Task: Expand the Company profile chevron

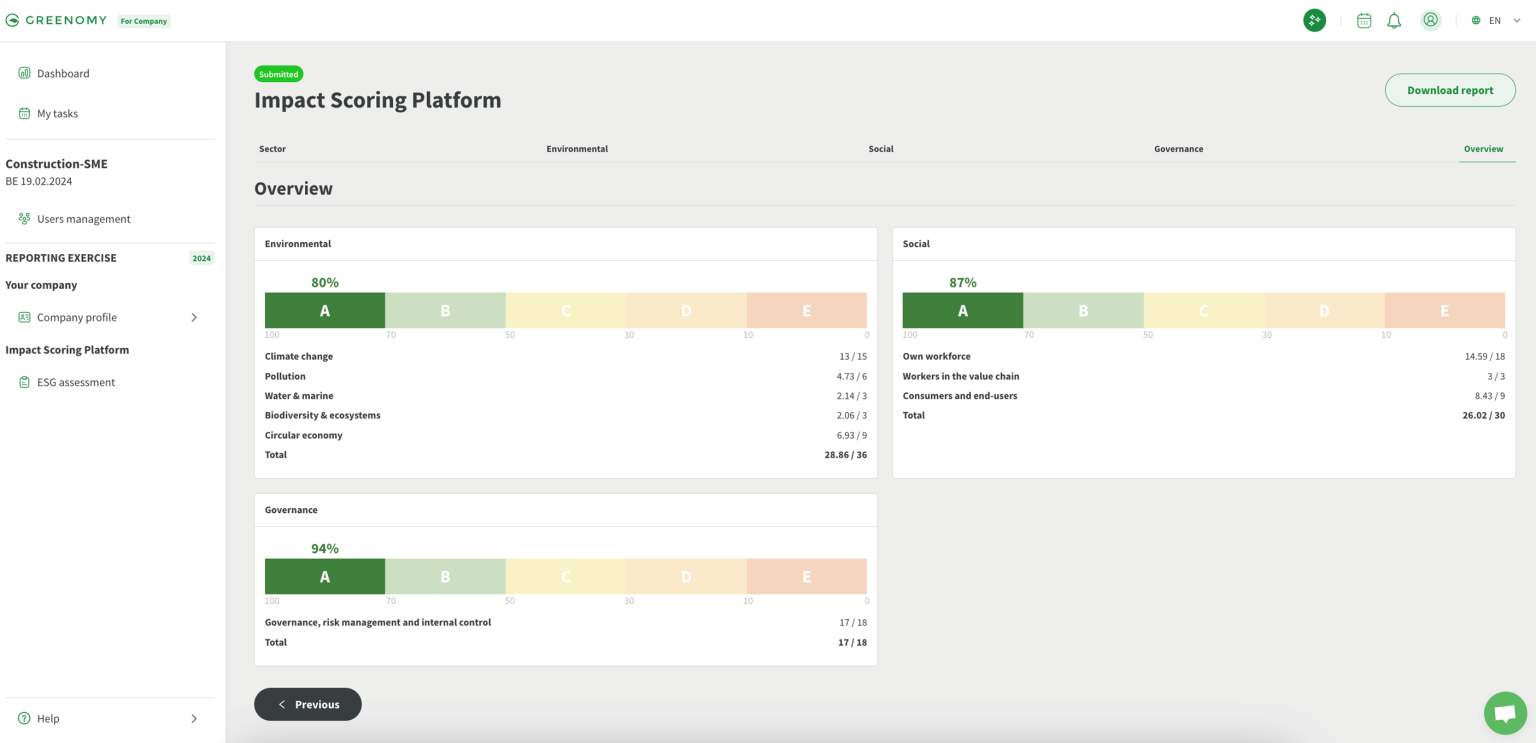Action: point(194,318)
